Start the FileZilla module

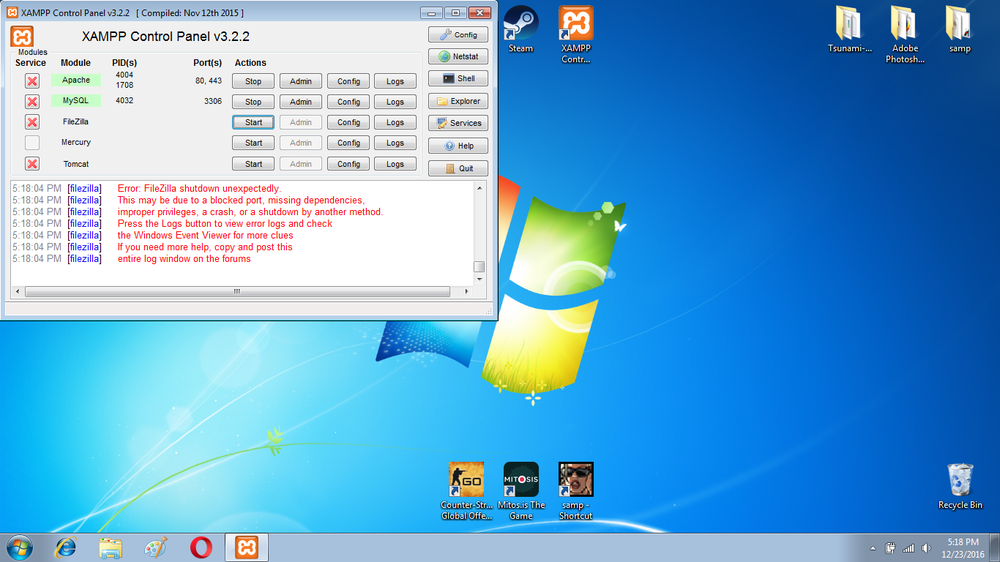pyautogui.click(x=253, y=122)
